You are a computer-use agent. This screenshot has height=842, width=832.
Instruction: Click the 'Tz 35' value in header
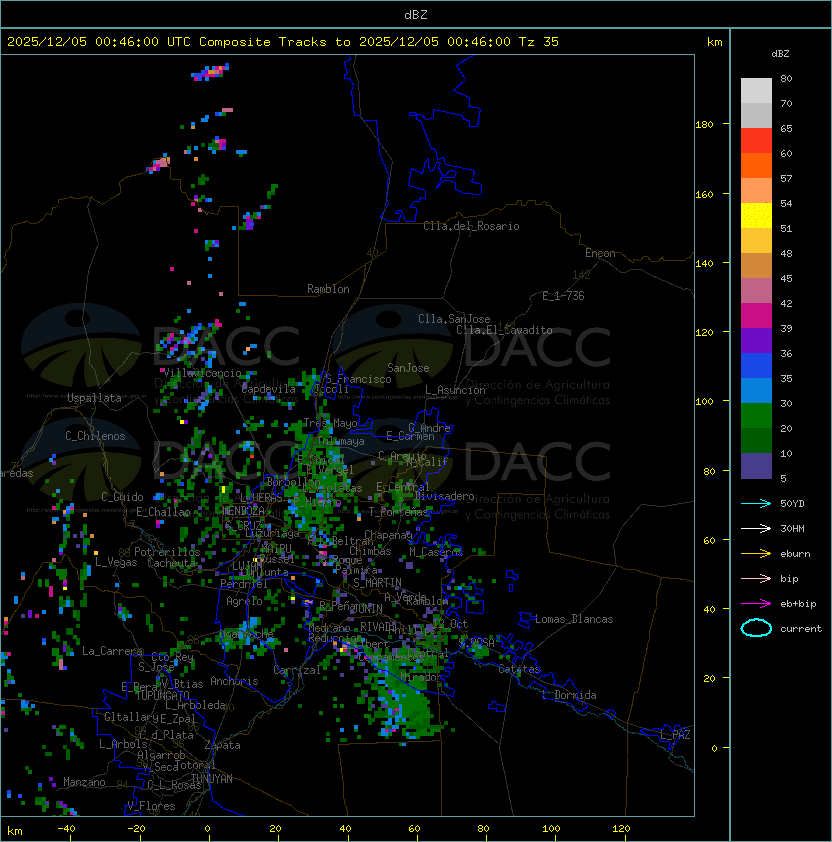(539, 42)
